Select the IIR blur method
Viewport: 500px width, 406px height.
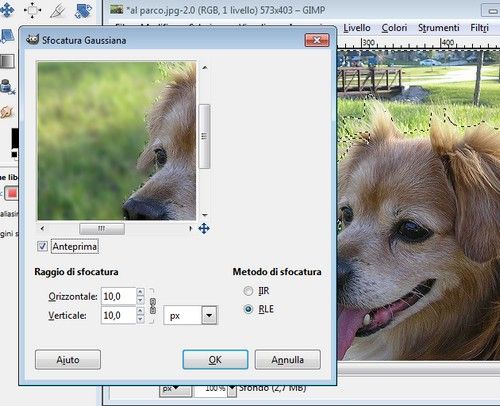pyautogui.click(x=248, y=291)
